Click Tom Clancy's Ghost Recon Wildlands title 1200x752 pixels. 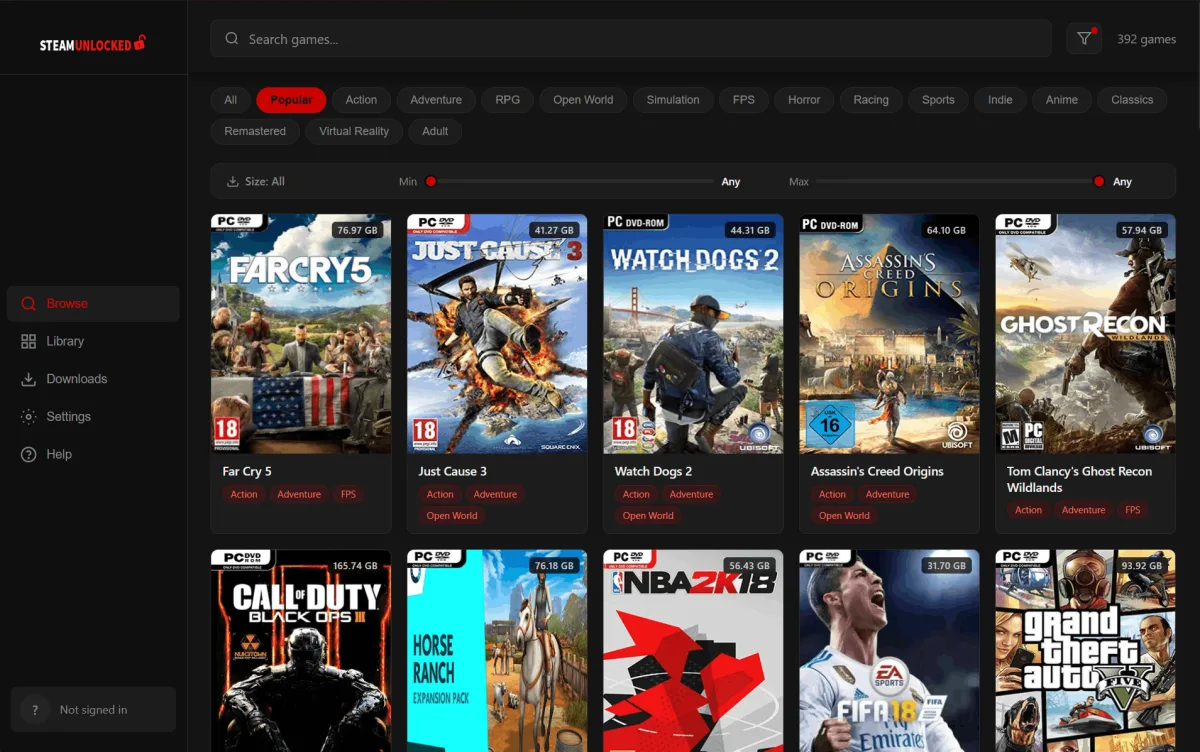coord(1079,480)
